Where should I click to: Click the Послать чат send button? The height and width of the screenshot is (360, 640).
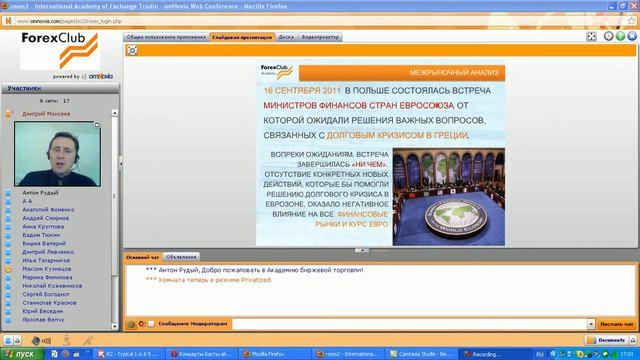(616, 324)
